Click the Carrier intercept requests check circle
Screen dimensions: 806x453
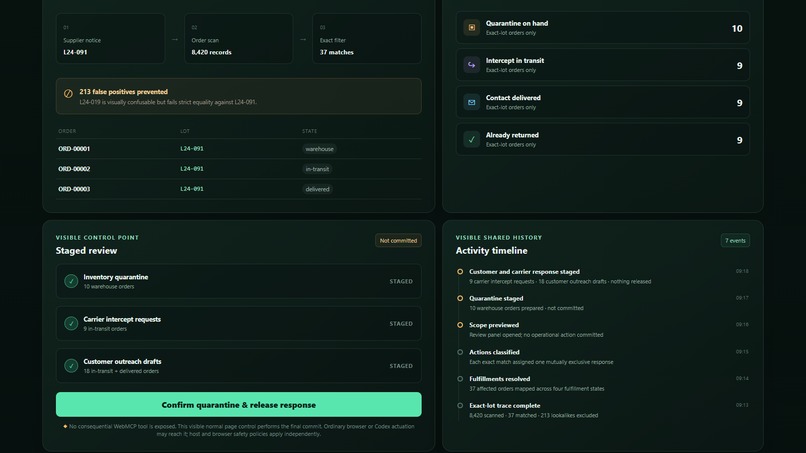tap(71, 323)
